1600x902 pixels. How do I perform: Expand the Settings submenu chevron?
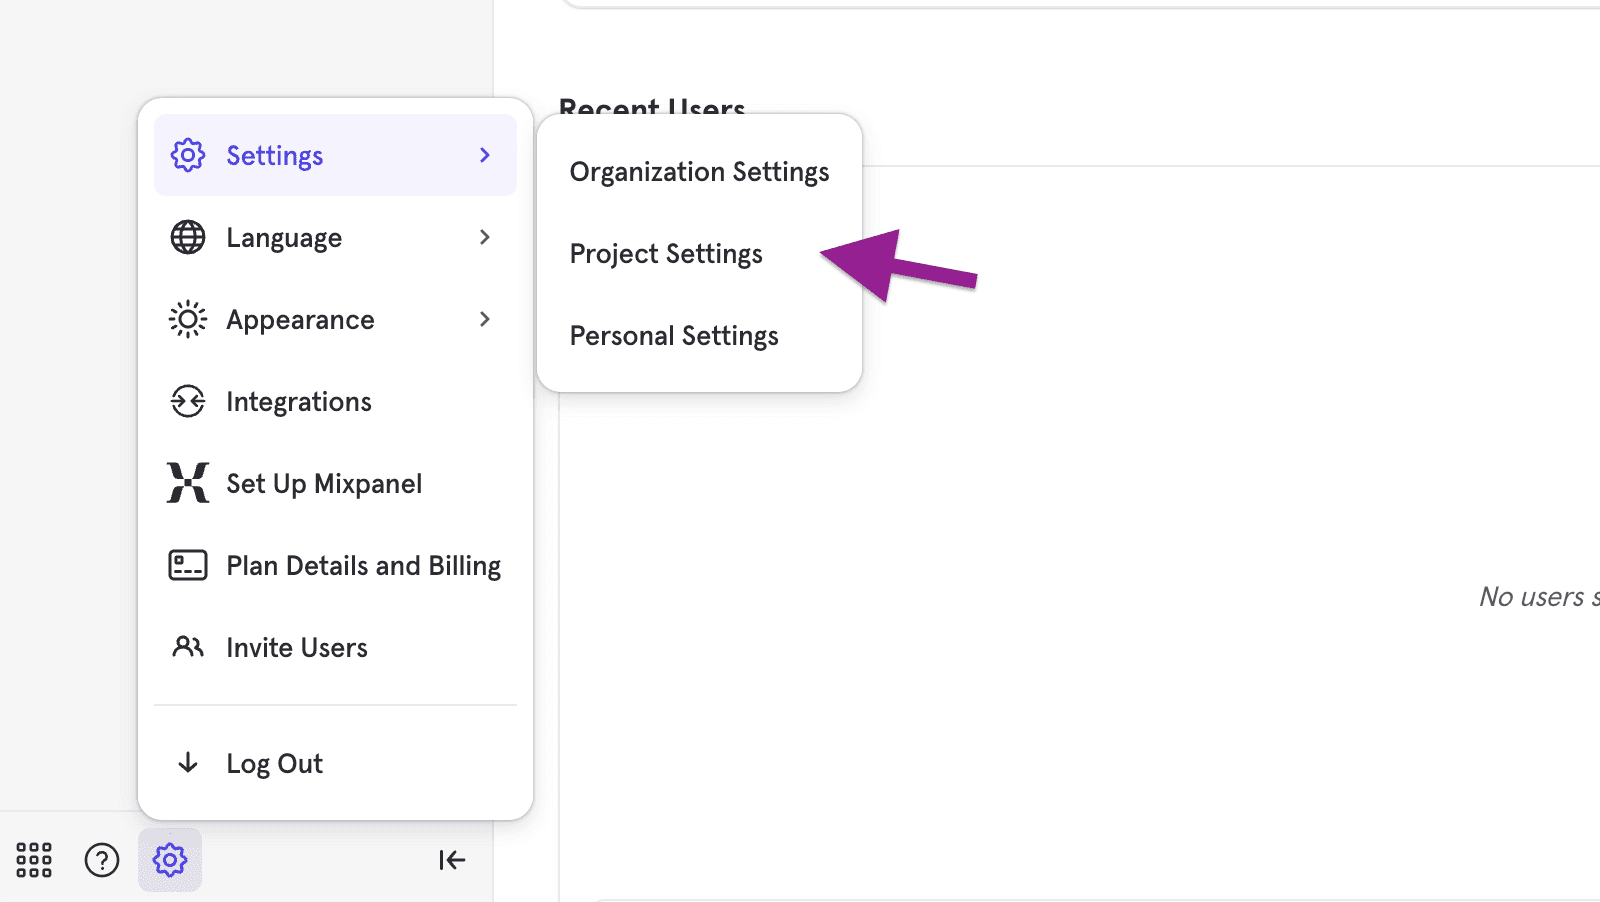[x=485, y=155]
